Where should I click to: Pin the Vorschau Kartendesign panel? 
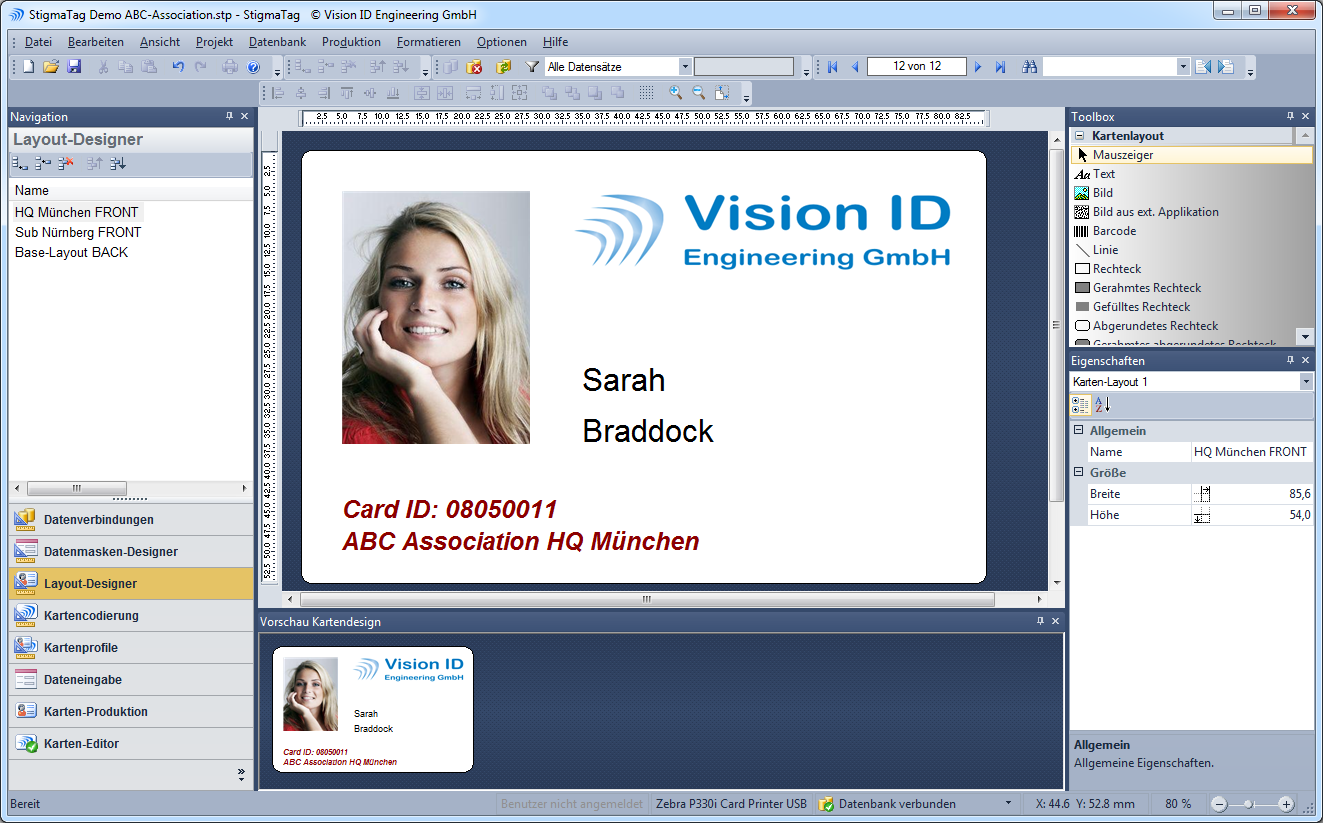[1040, 621]
